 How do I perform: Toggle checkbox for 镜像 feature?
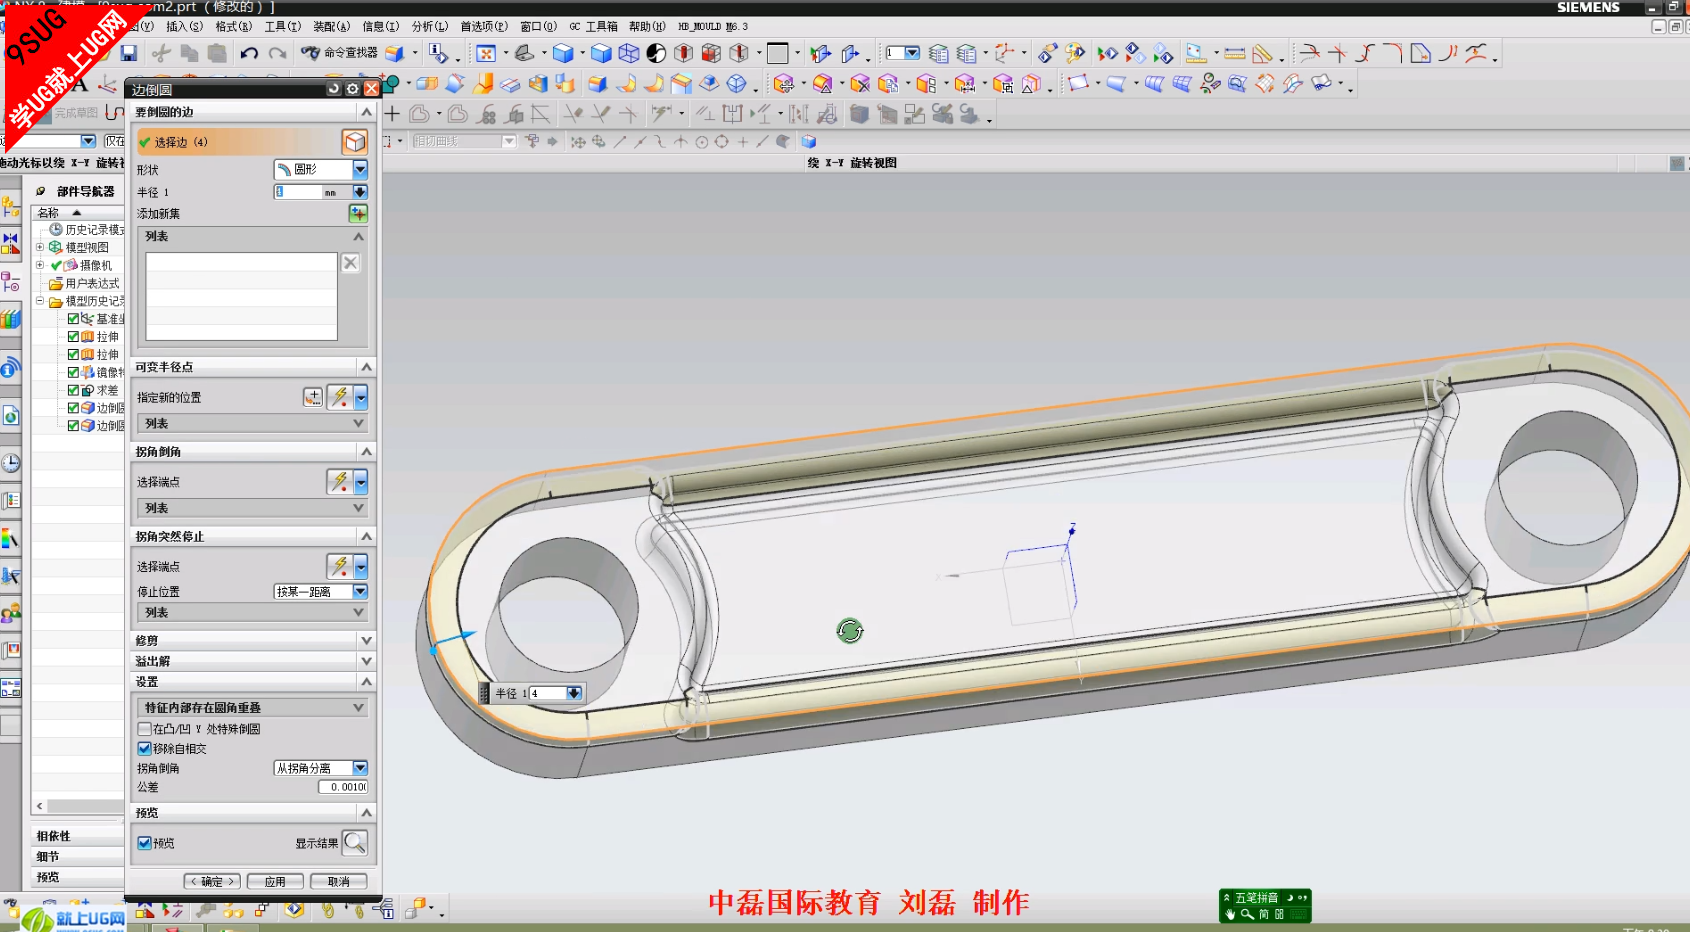tap(73, 372)
